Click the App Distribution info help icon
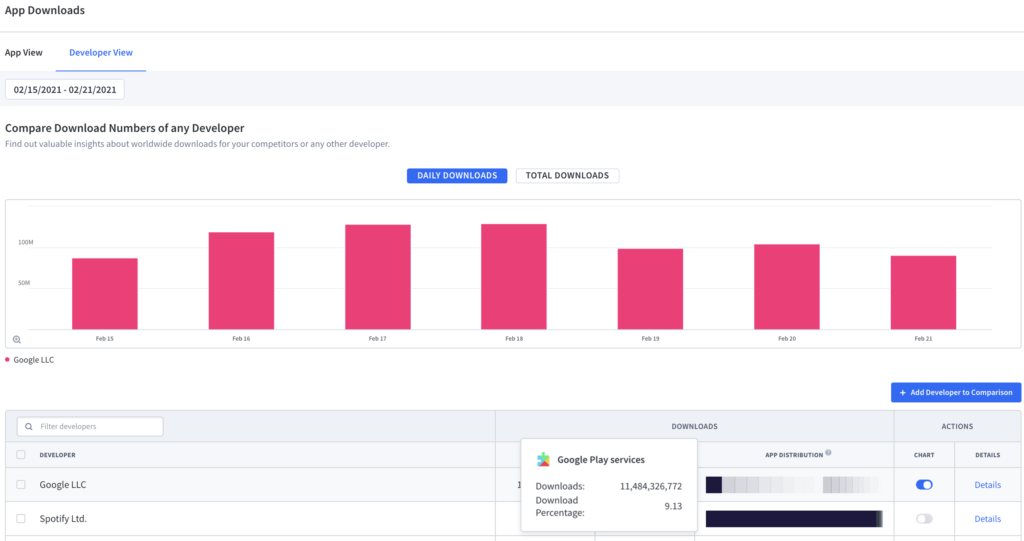This screenshot has height=541, width=1024. 828,452
